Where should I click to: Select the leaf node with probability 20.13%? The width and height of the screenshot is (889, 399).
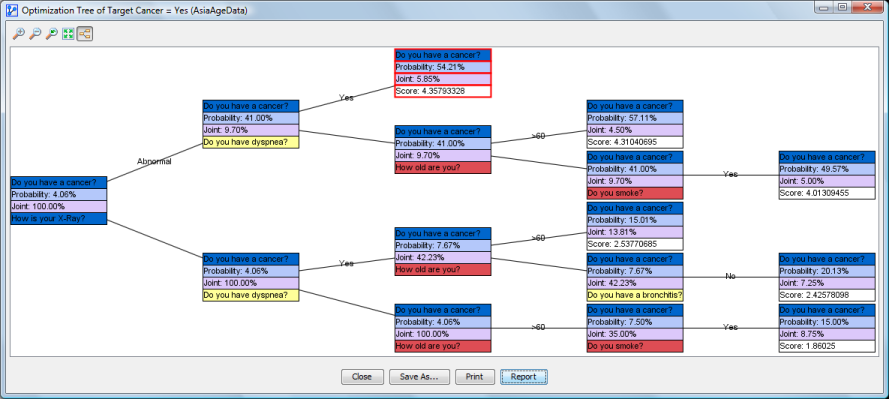[x=827, y=277]
